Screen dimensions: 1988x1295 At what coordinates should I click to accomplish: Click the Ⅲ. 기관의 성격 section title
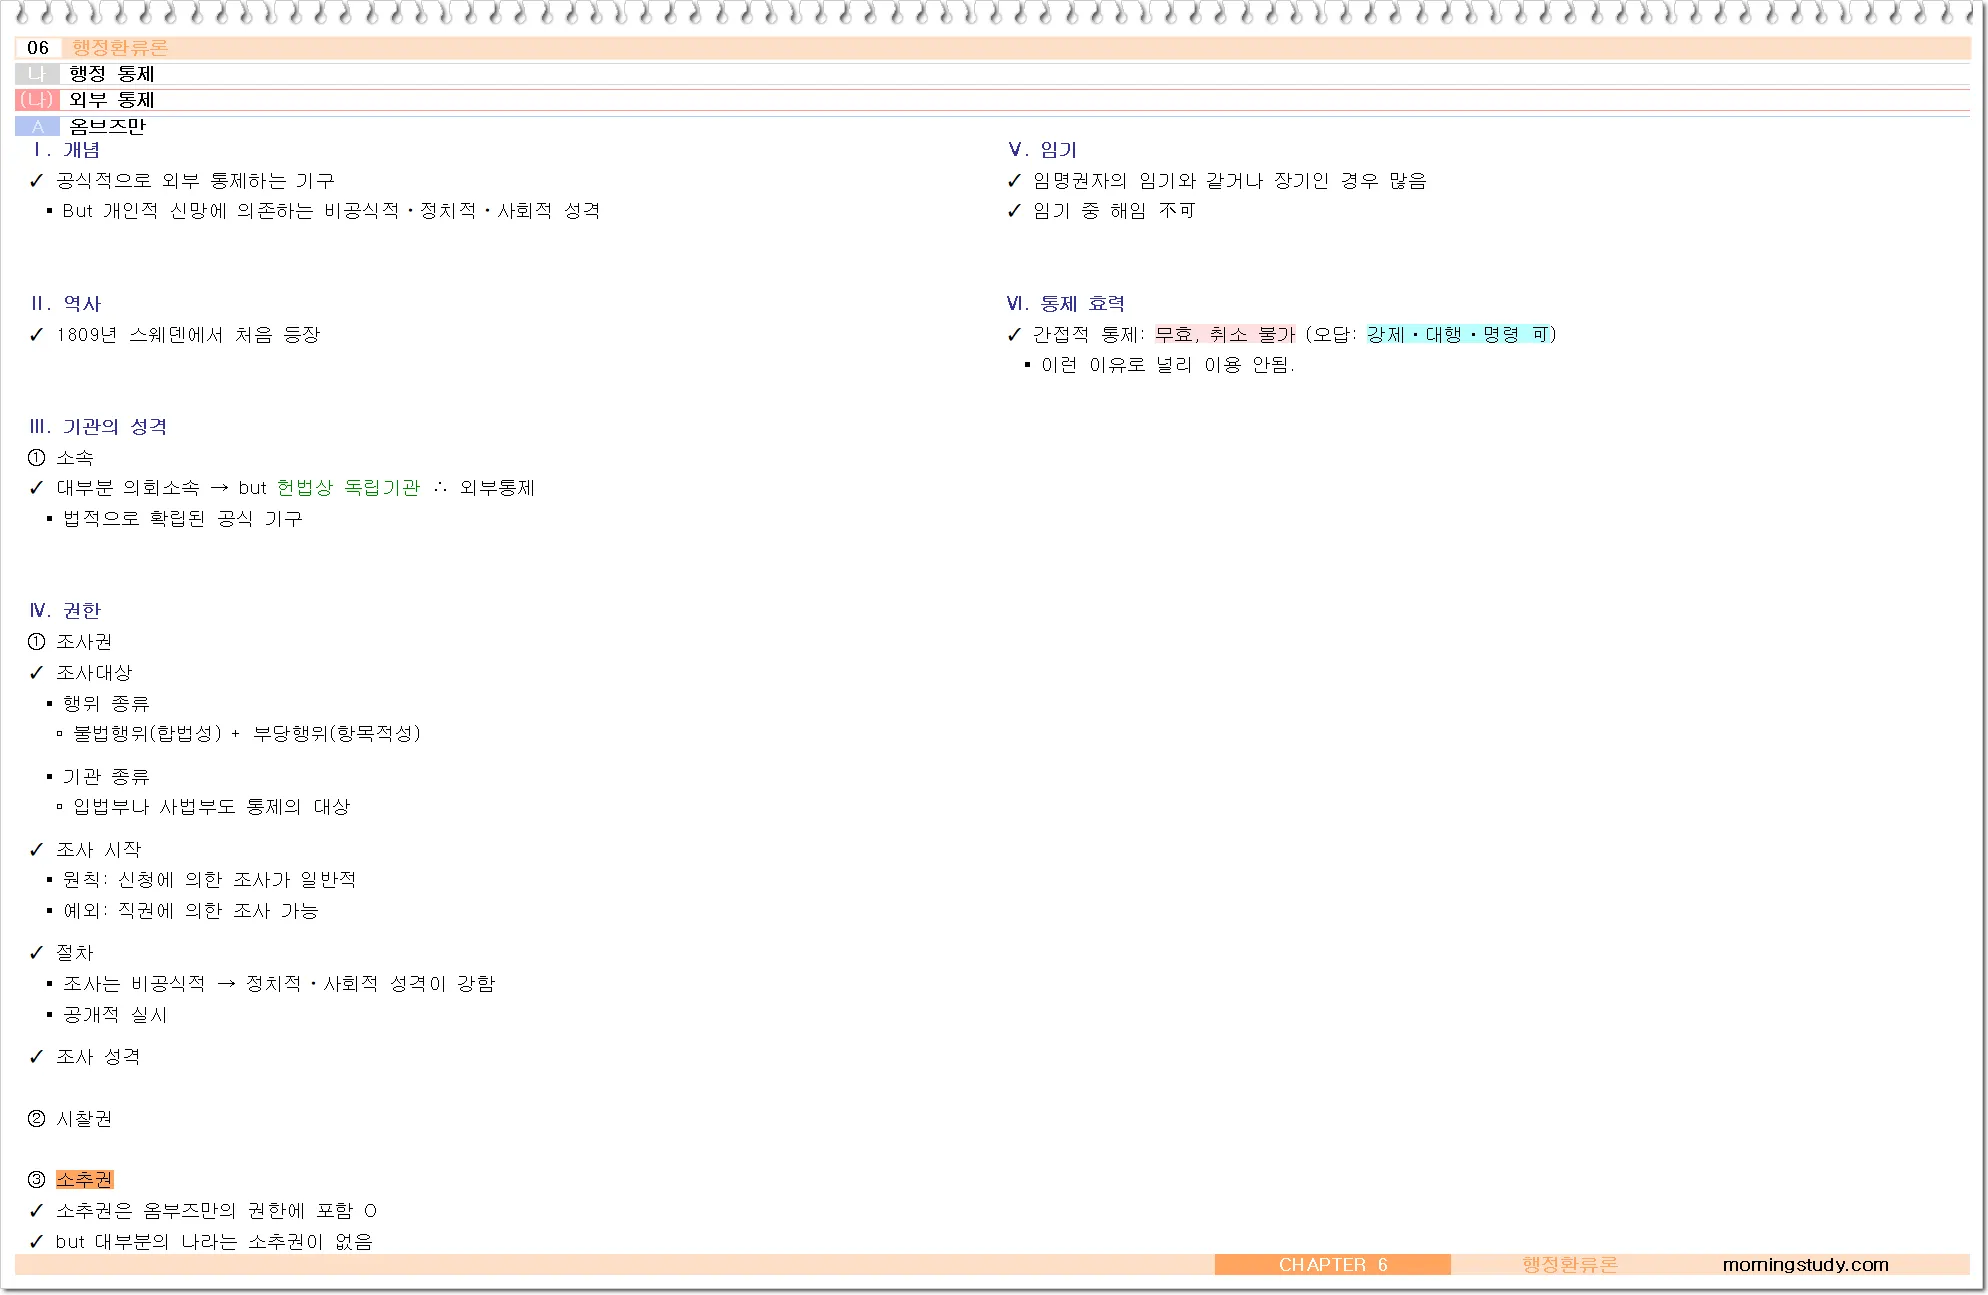(98, 427)
